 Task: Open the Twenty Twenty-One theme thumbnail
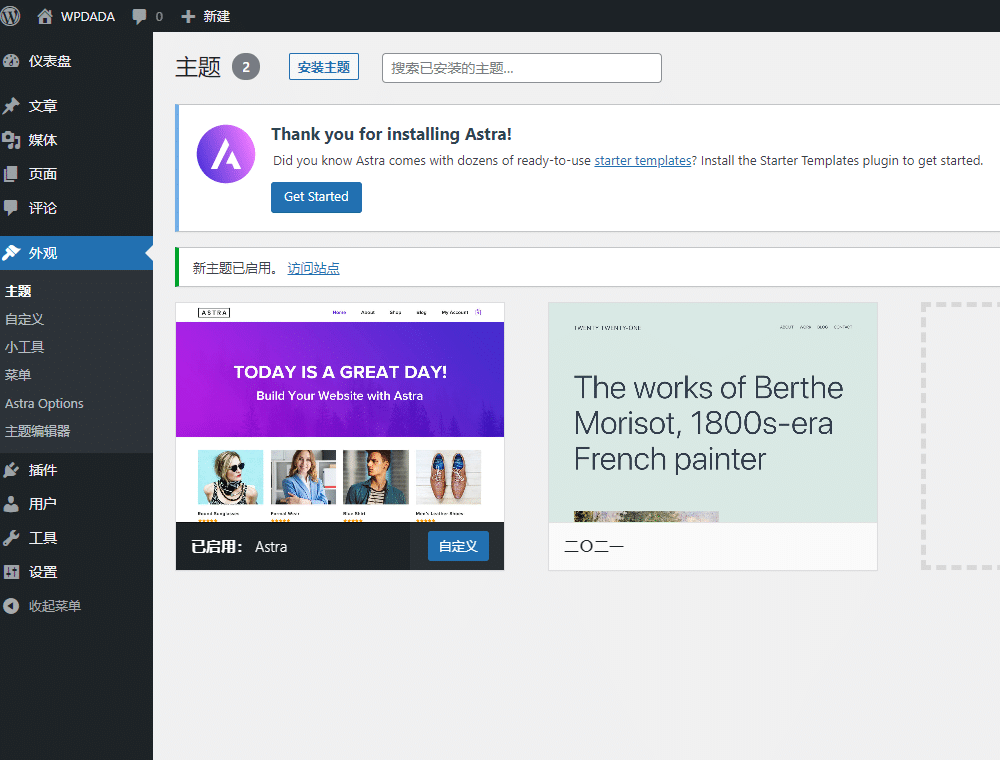pyautogui.click(x=713, y=413)
